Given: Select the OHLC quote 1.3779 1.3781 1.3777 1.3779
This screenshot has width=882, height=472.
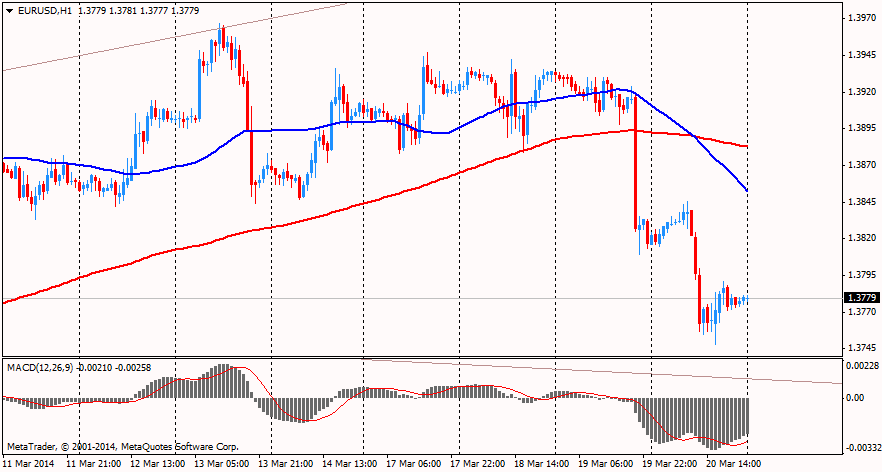Looking at the screenshot, I should (139, 11).
